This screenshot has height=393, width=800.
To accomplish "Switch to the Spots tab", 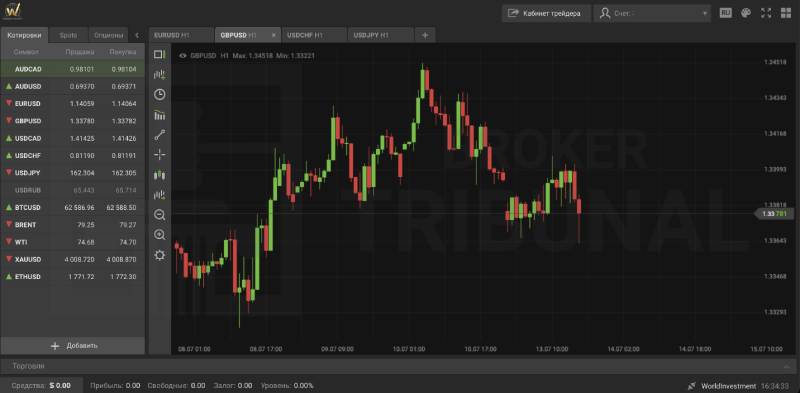I will click(68, 35).
